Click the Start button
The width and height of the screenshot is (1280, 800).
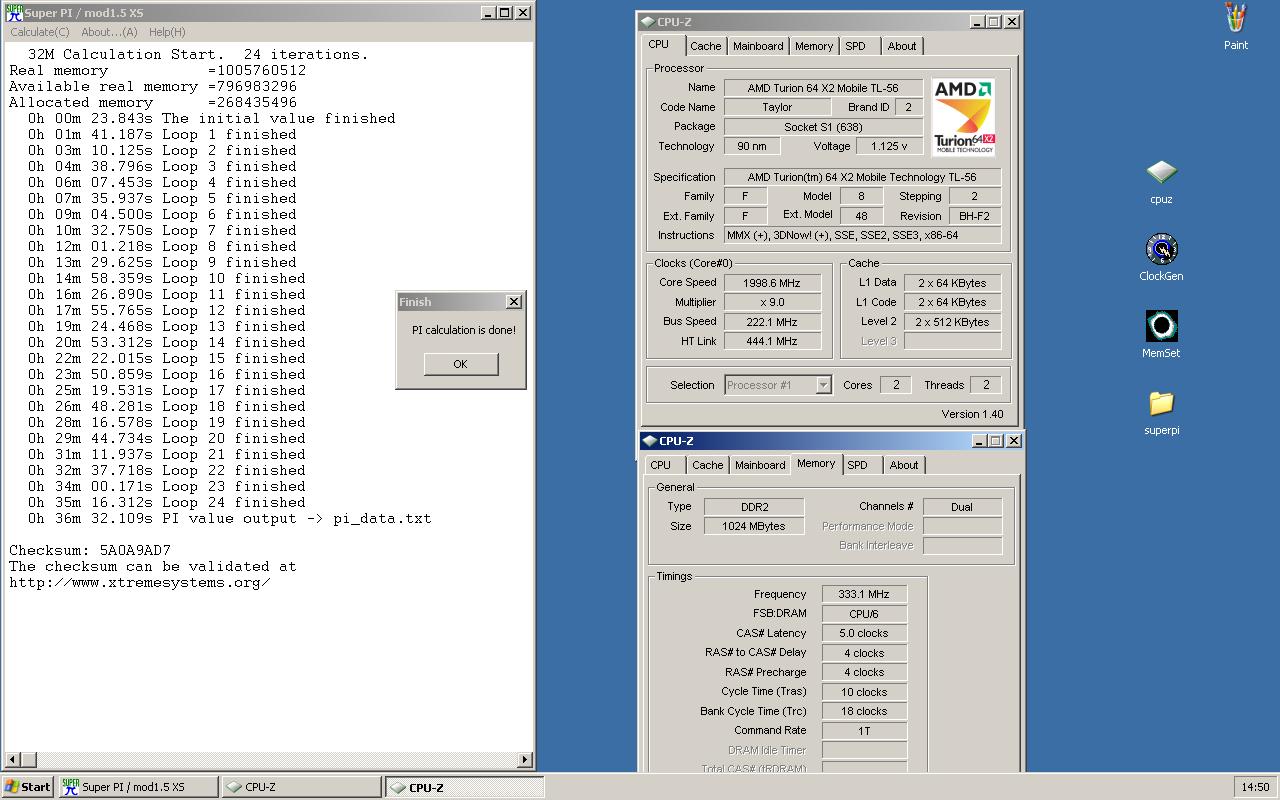tap(28, 787)
